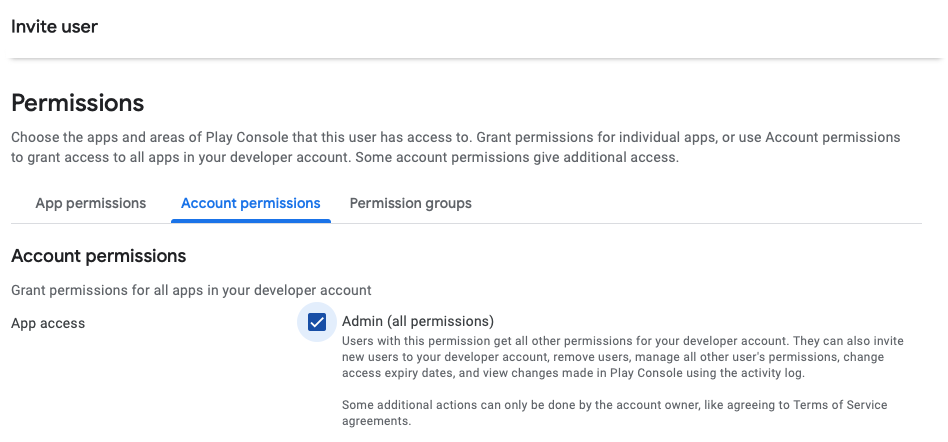Click the 'Choose the apps and areas' description

point(240,137)
